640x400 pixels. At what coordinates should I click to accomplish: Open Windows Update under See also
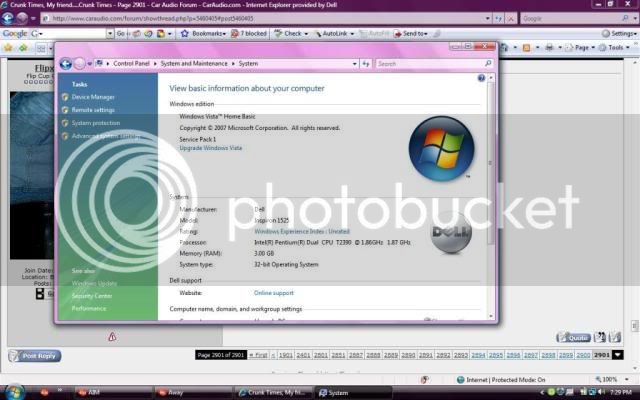(x=94, y=283)
